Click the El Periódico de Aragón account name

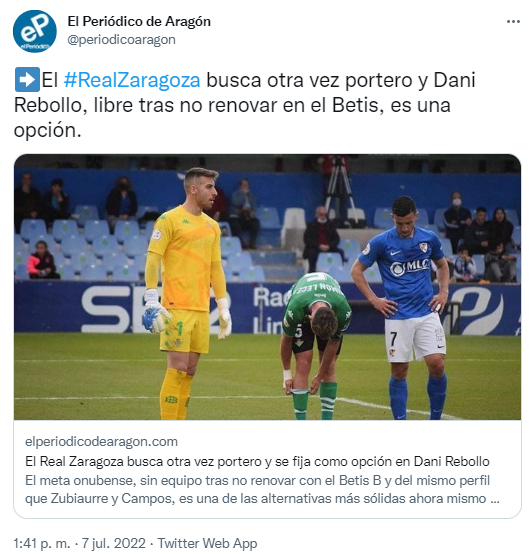[139, 22]
